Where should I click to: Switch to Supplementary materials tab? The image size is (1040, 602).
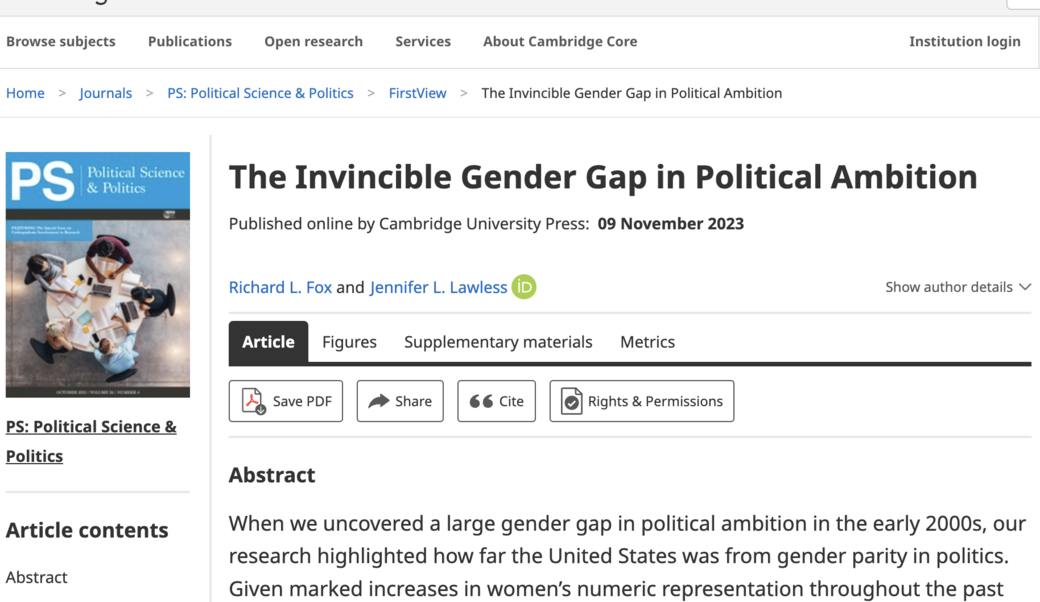tap(498, 342)
